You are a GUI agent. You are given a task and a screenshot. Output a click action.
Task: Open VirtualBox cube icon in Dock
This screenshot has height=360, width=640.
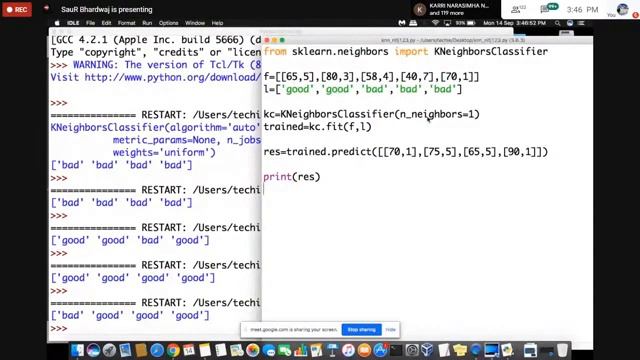[427, 350]
